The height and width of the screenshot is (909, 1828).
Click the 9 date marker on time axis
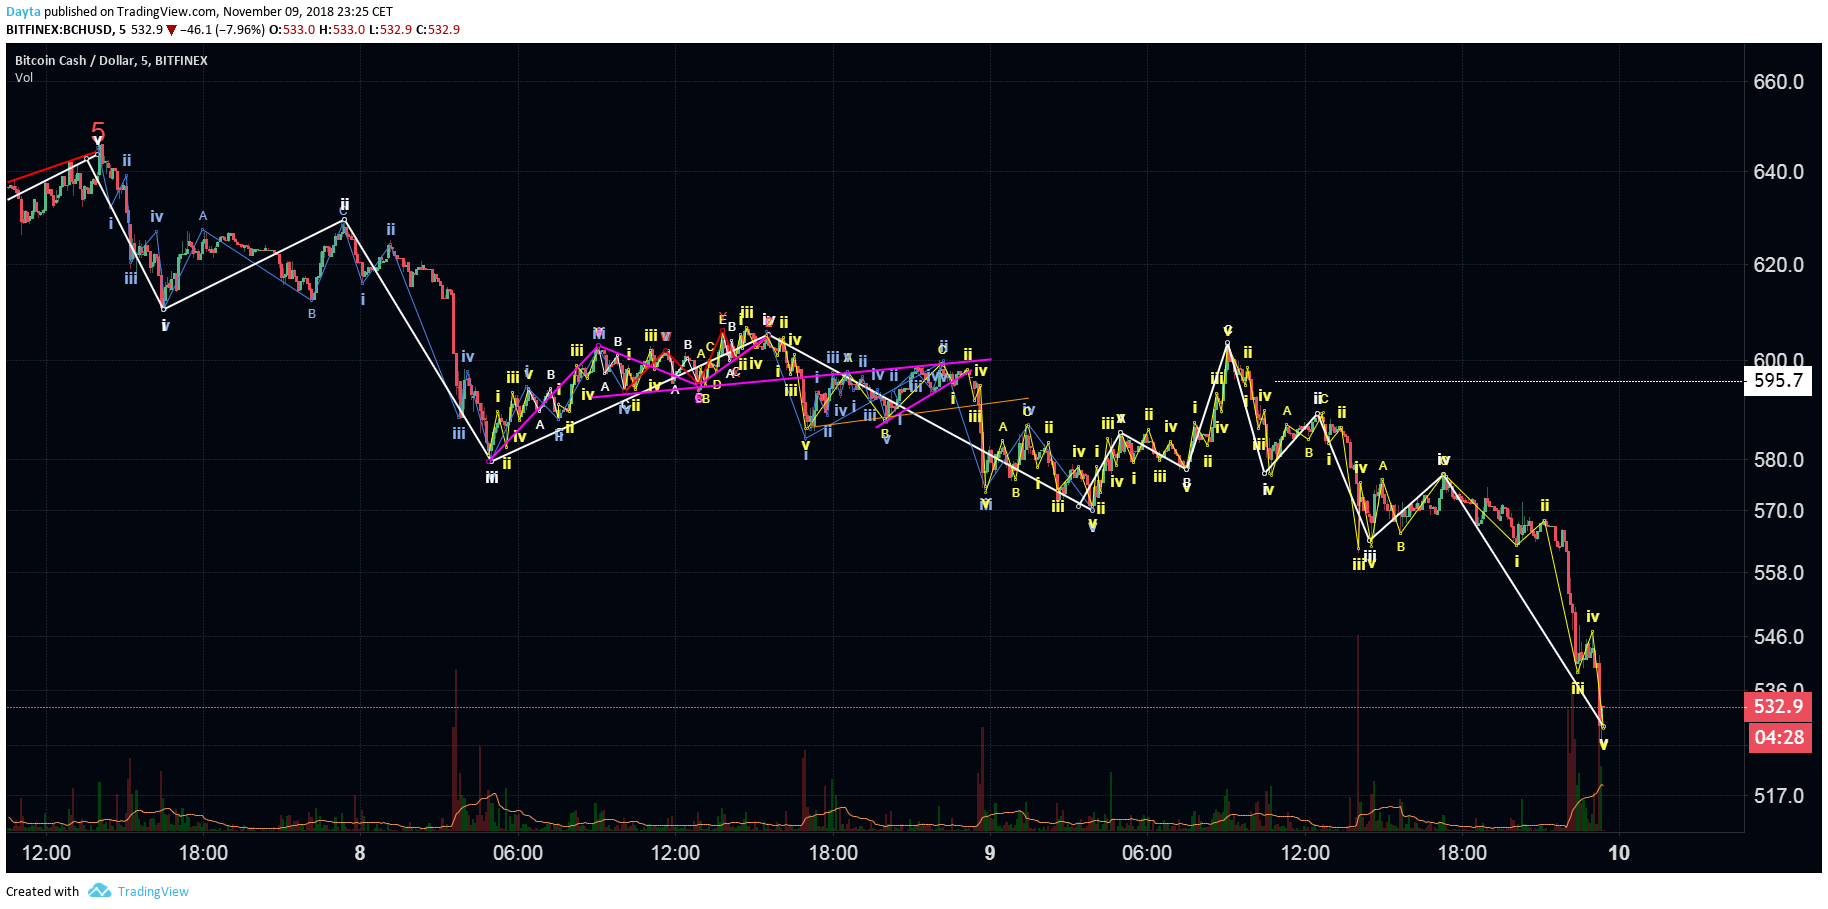point(990,853)
